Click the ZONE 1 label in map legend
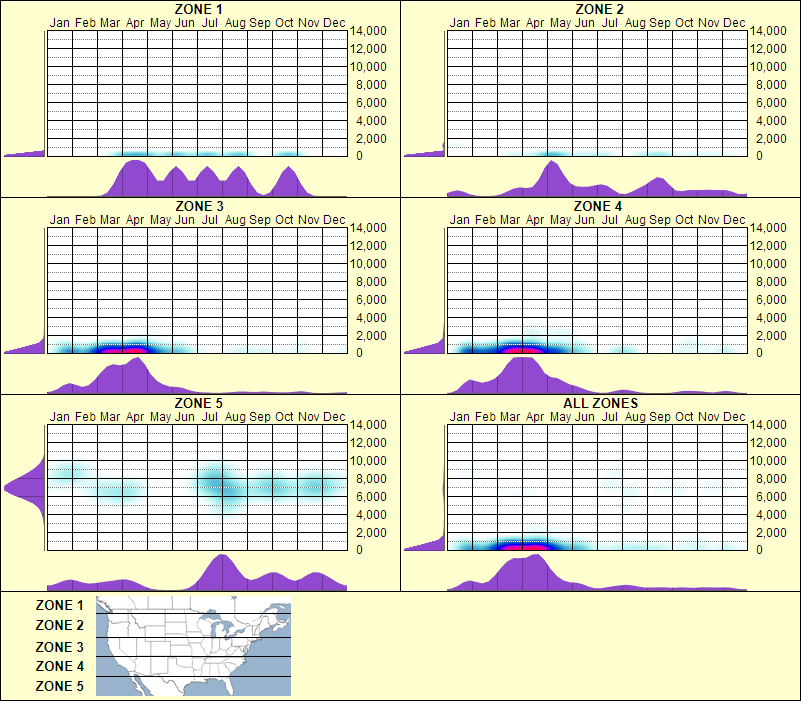The width and height of the screenshot is (801, 701). [x=59, y=605]
